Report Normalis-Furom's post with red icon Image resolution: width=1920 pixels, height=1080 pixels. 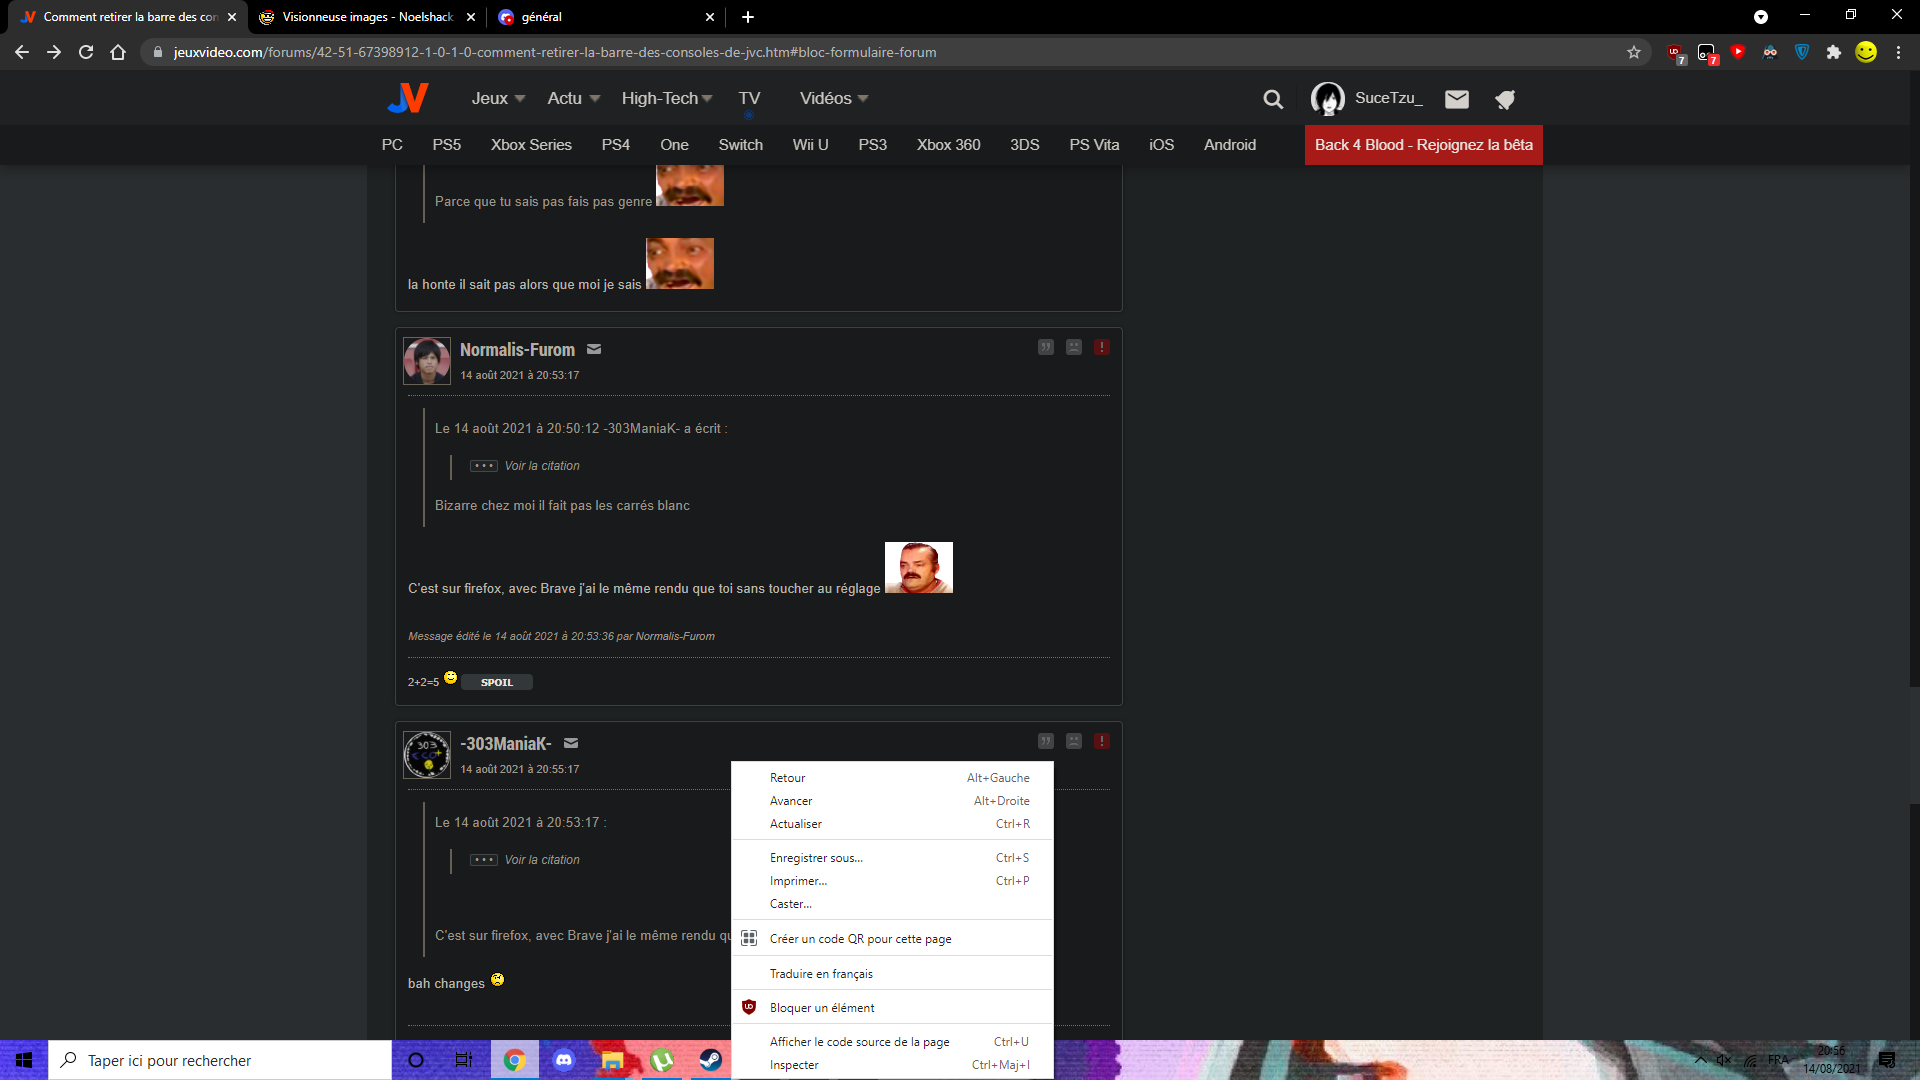pos(1102,347)
